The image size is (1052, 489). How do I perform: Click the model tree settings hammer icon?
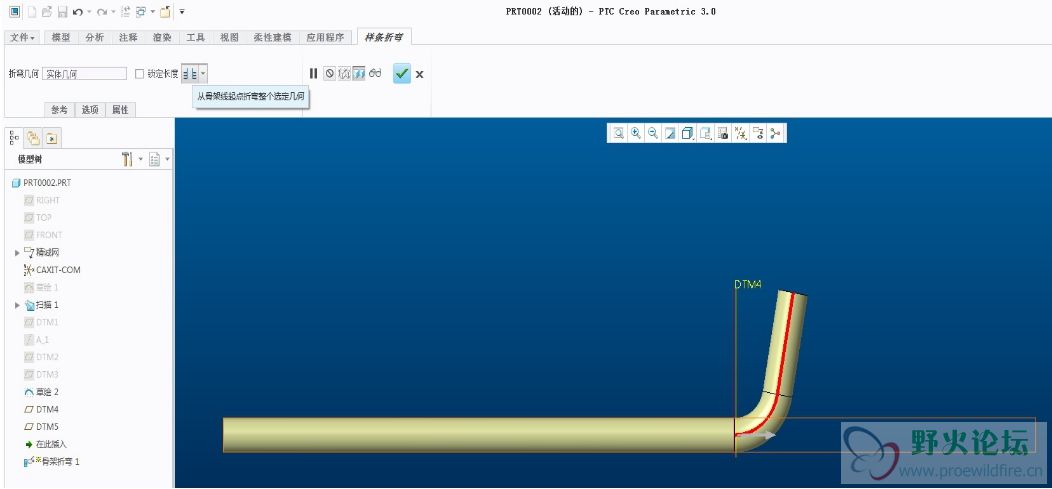[x=127, y=160]
